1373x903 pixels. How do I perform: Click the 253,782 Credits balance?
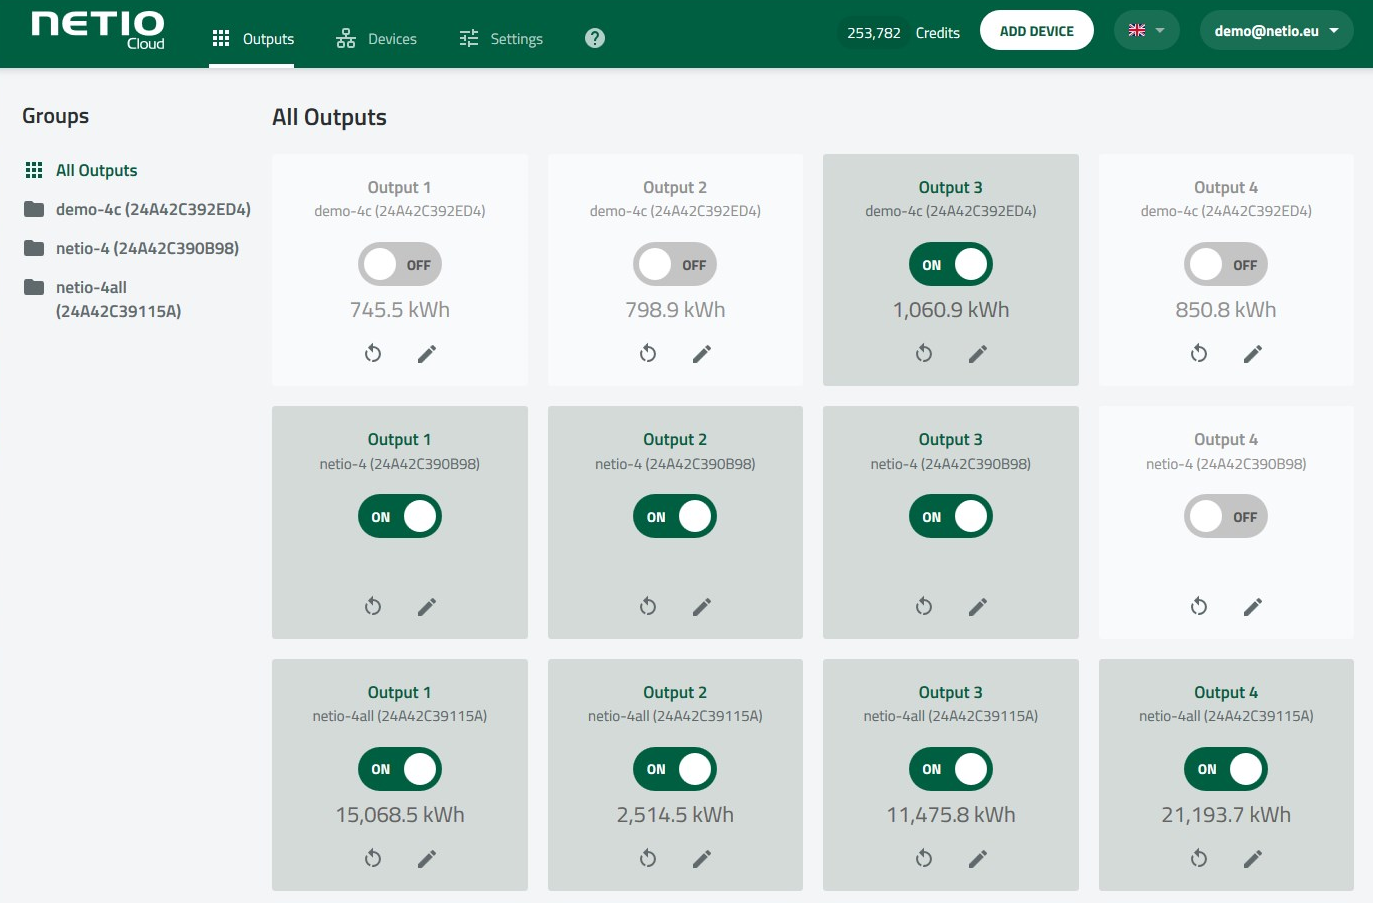click(902, 33)
